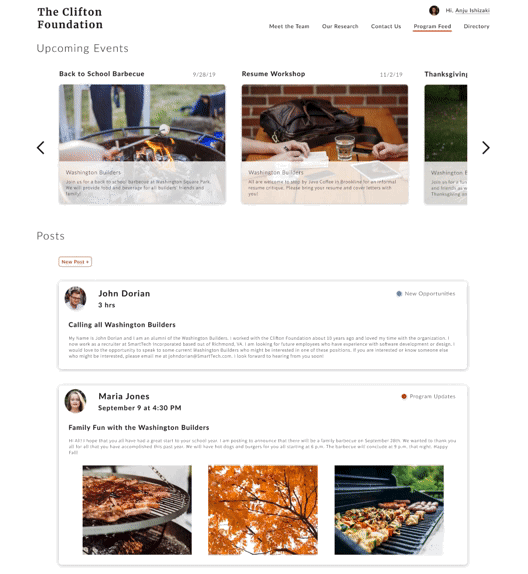Navigate to Contact Us
This screenshot has width=528, height=574.
pos(386,26)
